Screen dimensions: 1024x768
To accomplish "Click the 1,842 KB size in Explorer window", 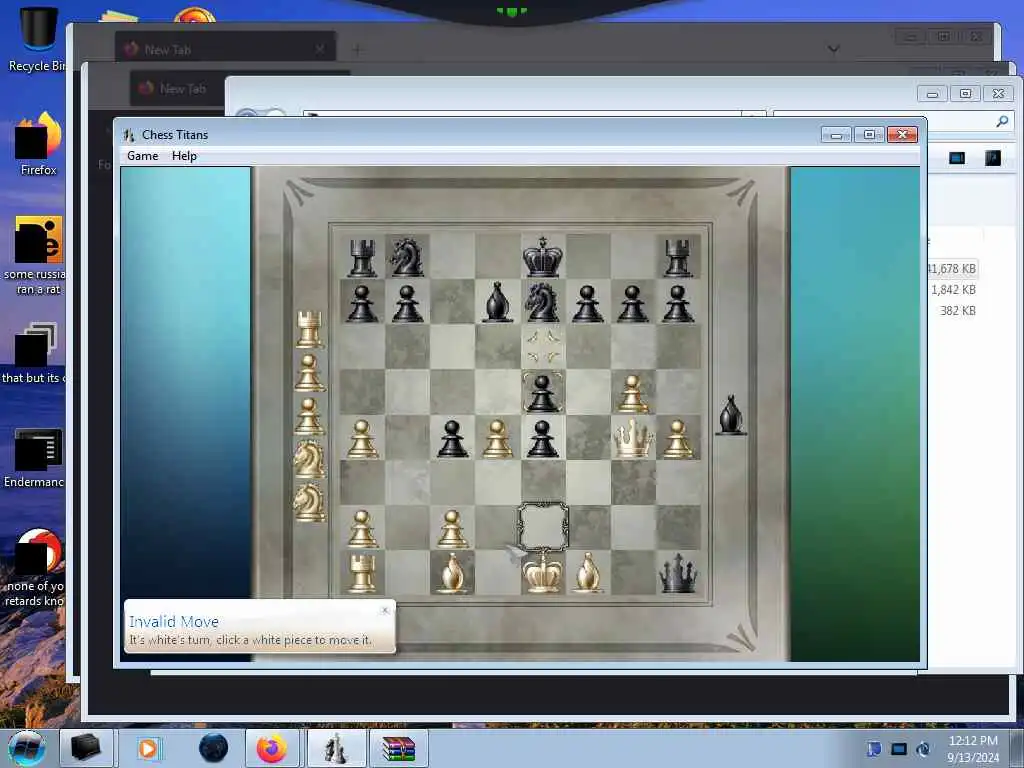I will coord(953,289).
